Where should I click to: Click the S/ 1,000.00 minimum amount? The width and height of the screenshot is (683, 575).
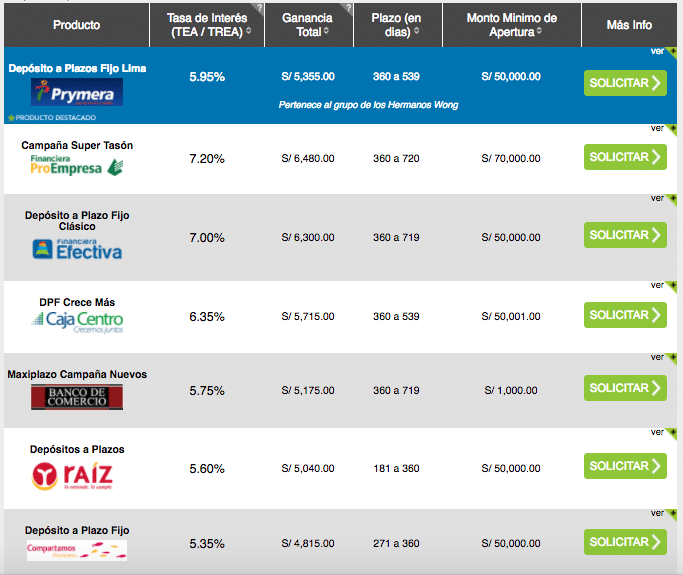(x=511, y=390)
